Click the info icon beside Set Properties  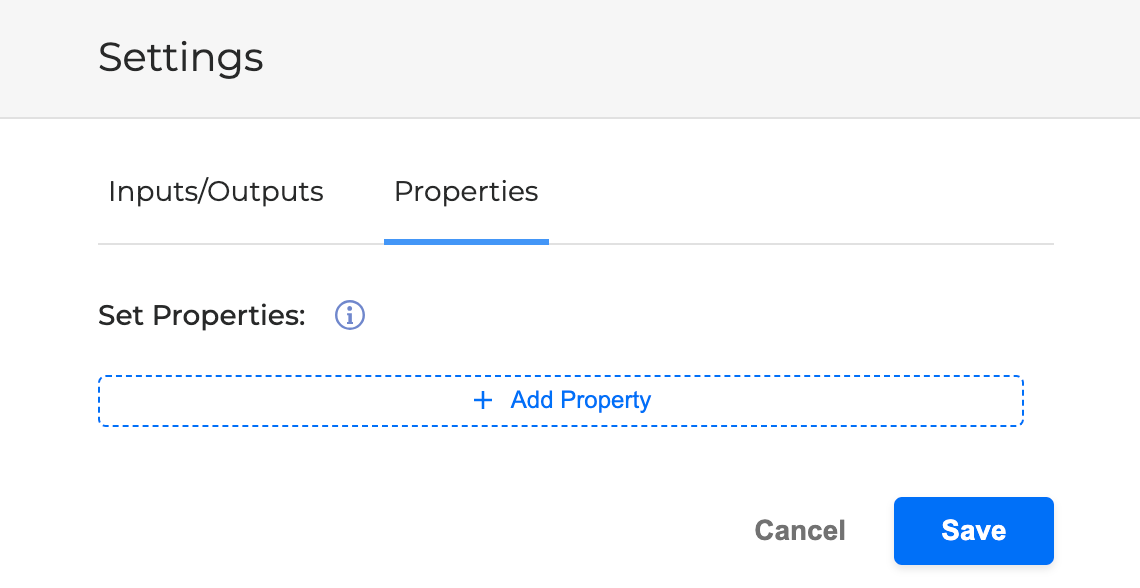pyautogui.click(x=349, y=316)
